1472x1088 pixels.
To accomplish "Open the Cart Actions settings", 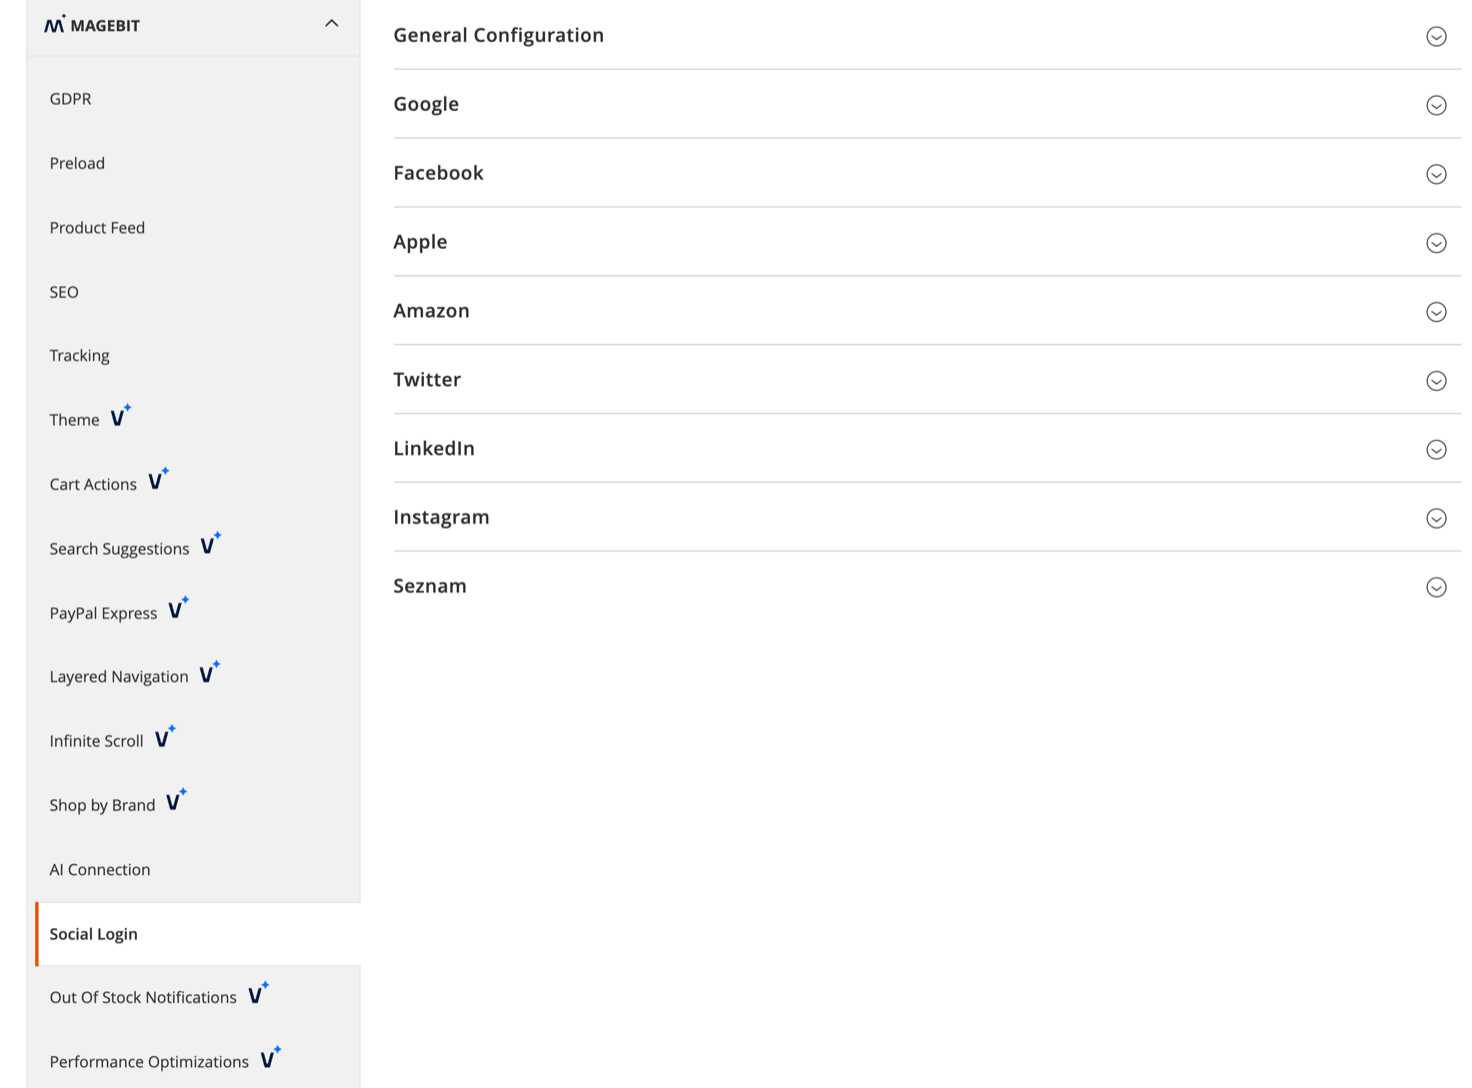I will click(93, 484).
